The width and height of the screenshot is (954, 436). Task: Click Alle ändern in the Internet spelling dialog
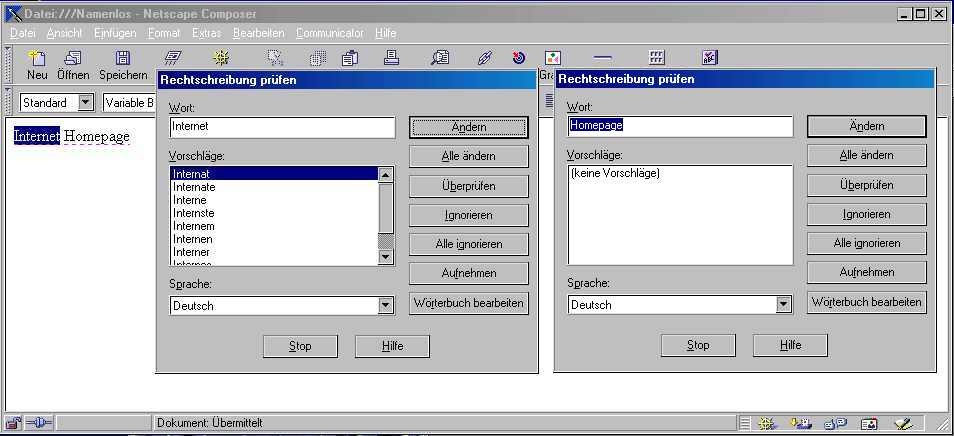point(468,156)
